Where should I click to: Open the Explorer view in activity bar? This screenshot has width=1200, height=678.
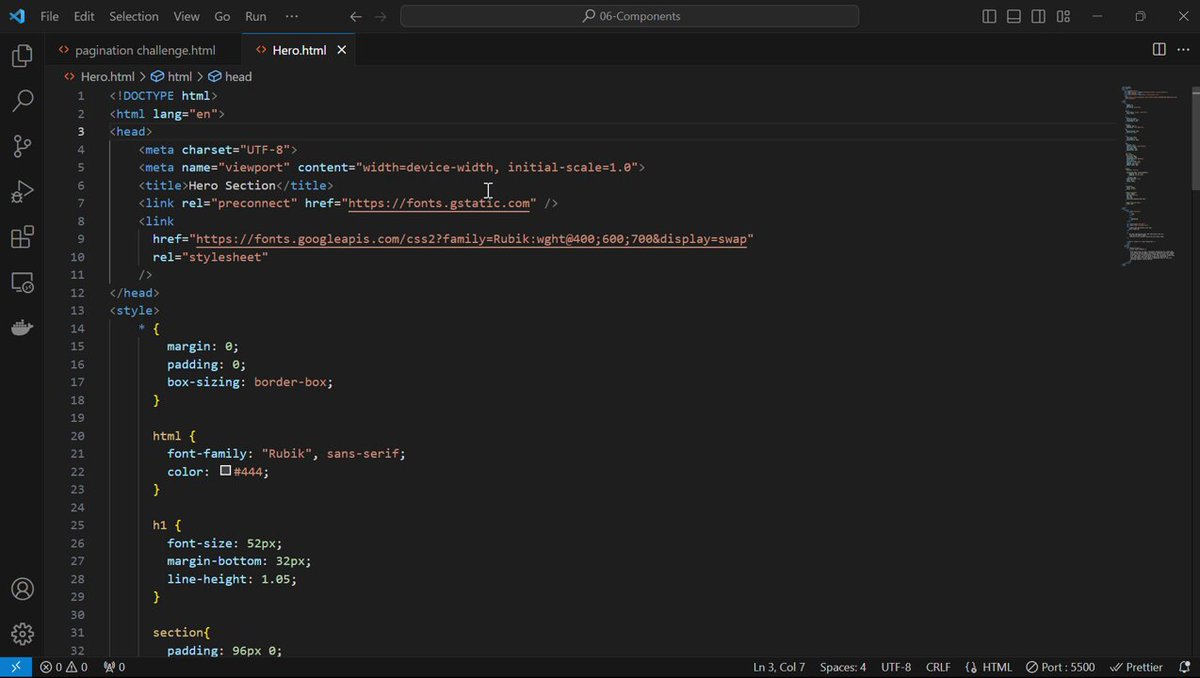[22, 56]
